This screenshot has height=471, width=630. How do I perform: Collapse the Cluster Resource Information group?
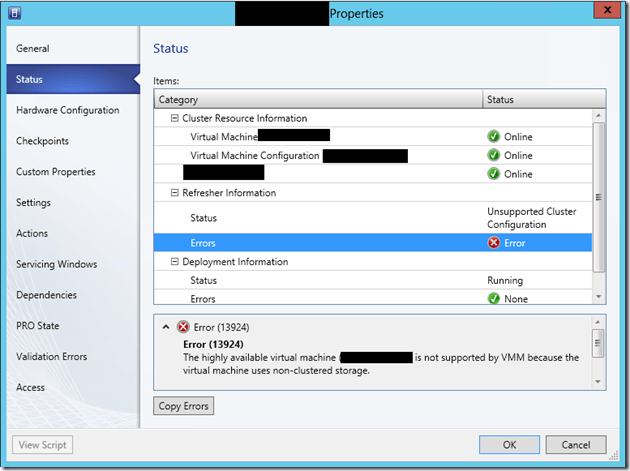click(175, 118)
